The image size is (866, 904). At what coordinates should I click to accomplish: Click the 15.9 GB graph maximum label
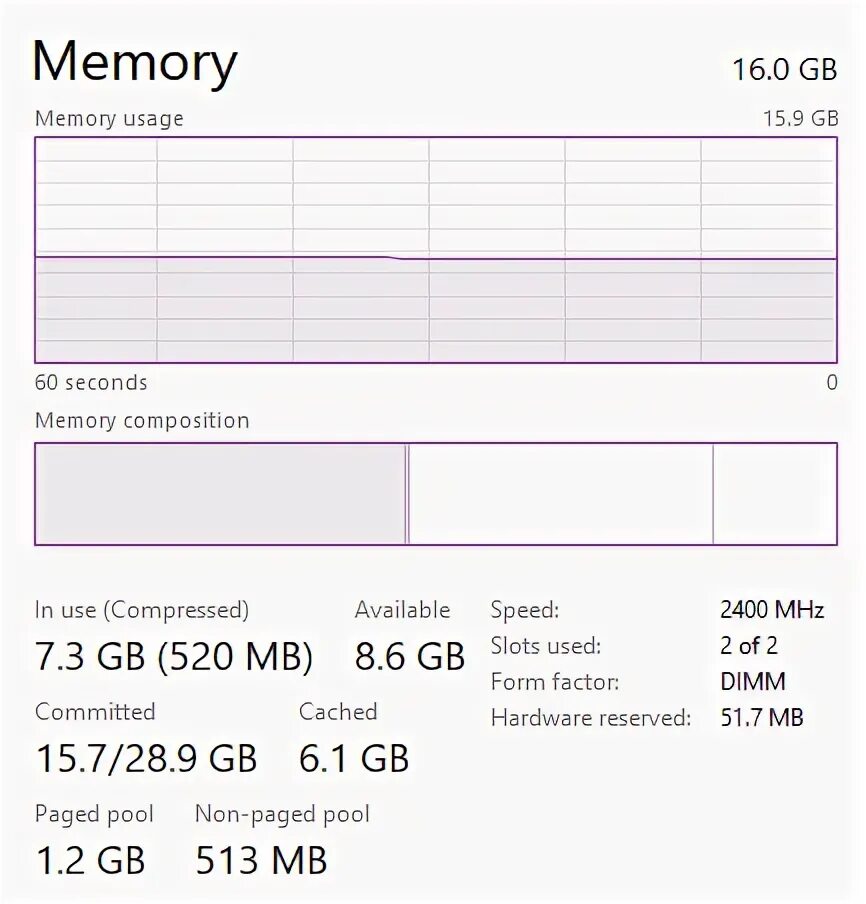800,118
